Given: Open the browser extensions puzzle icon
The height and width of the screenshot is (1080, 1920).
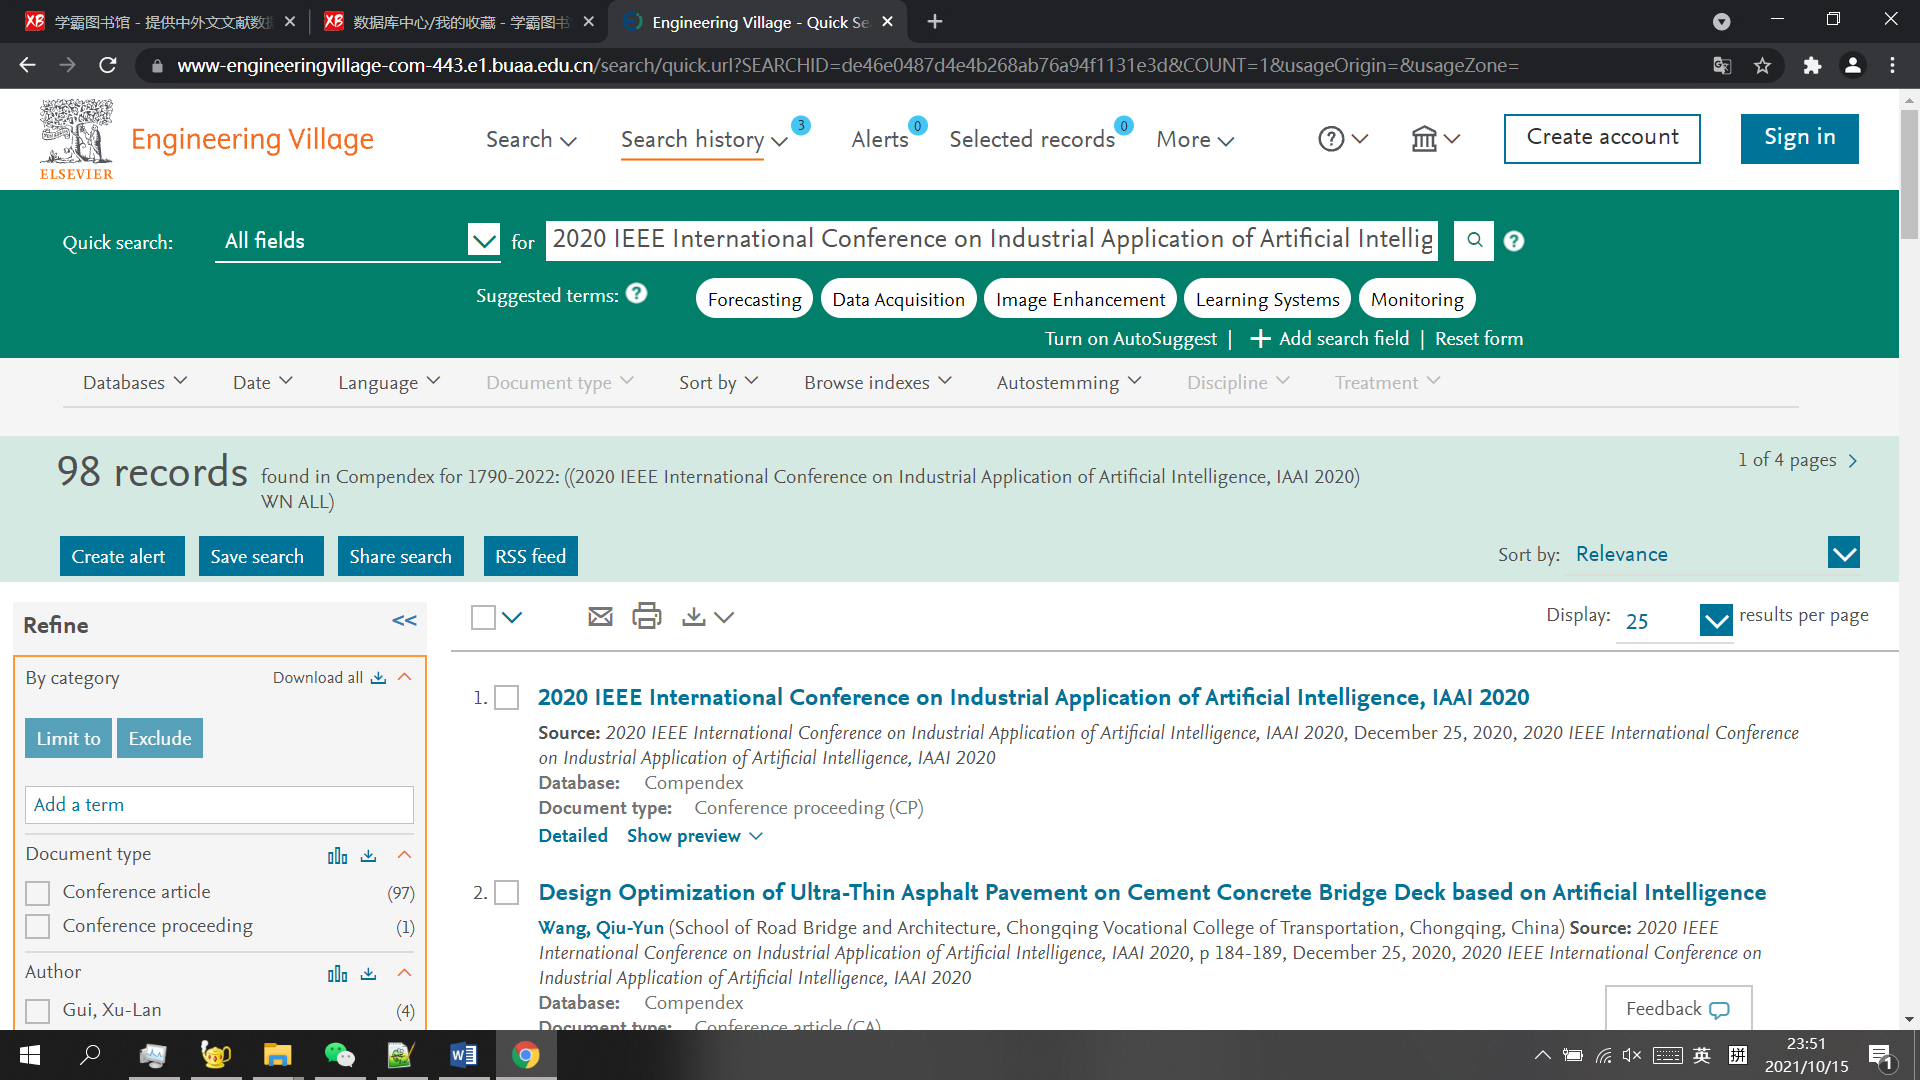Looking at the screenshot, I should pyautogui.click(x=1812, y=66).
